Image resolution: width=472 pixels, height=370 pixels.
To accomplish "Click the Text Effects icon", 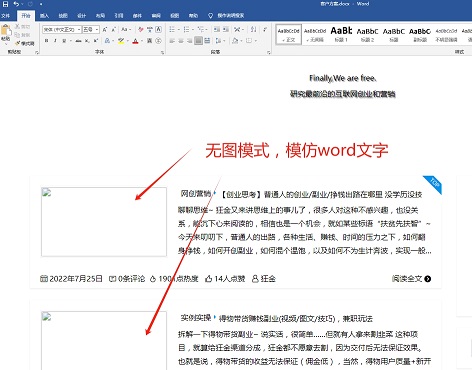I will (107, 41).
